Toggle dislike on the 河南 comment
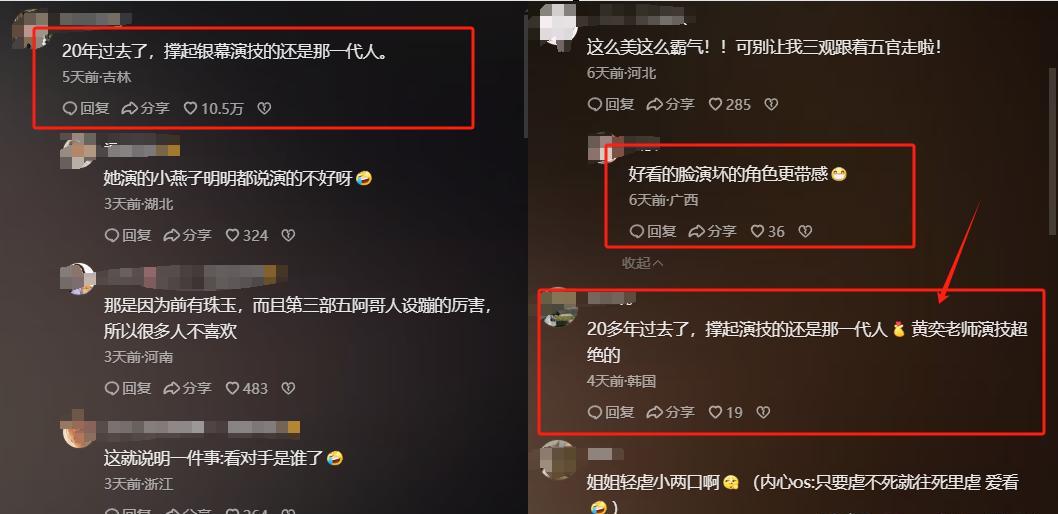The width and height of the screenshot is (1058, 514). pyautogui.click(x=288, y=388)
